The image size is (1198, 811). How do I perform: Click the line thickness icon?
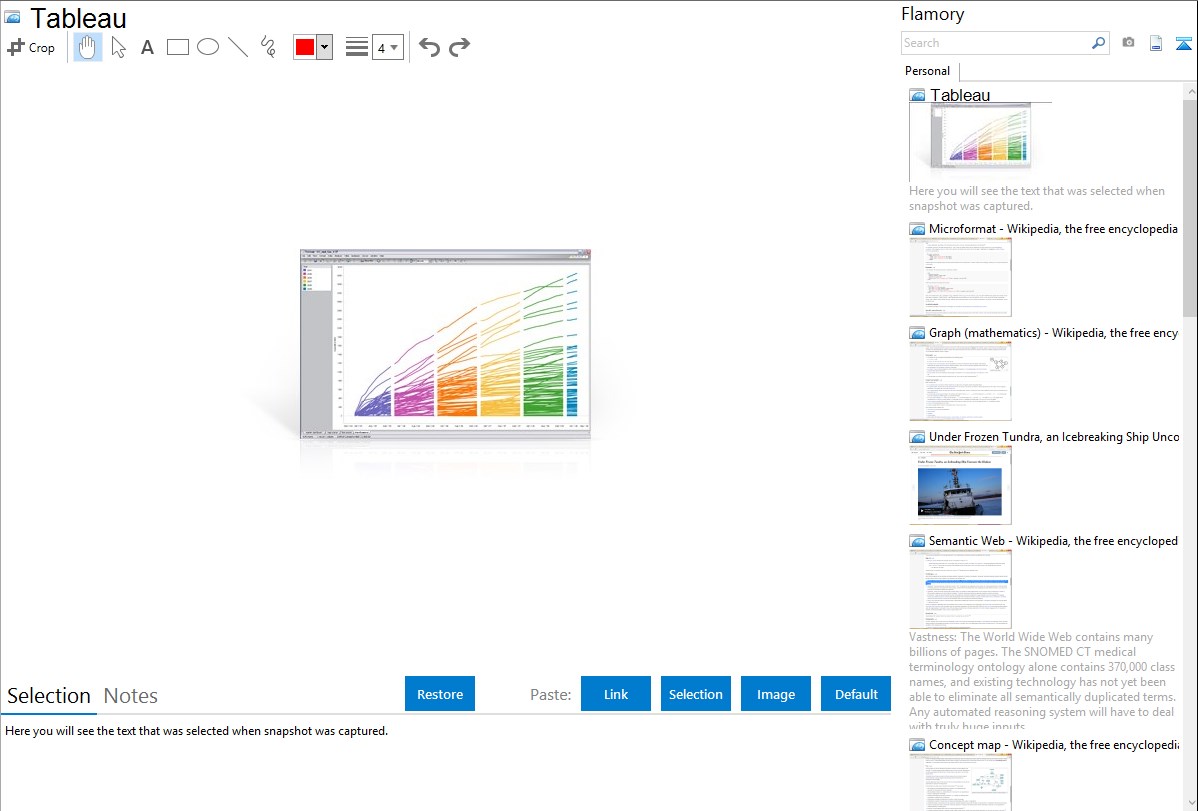pos(357,47)
